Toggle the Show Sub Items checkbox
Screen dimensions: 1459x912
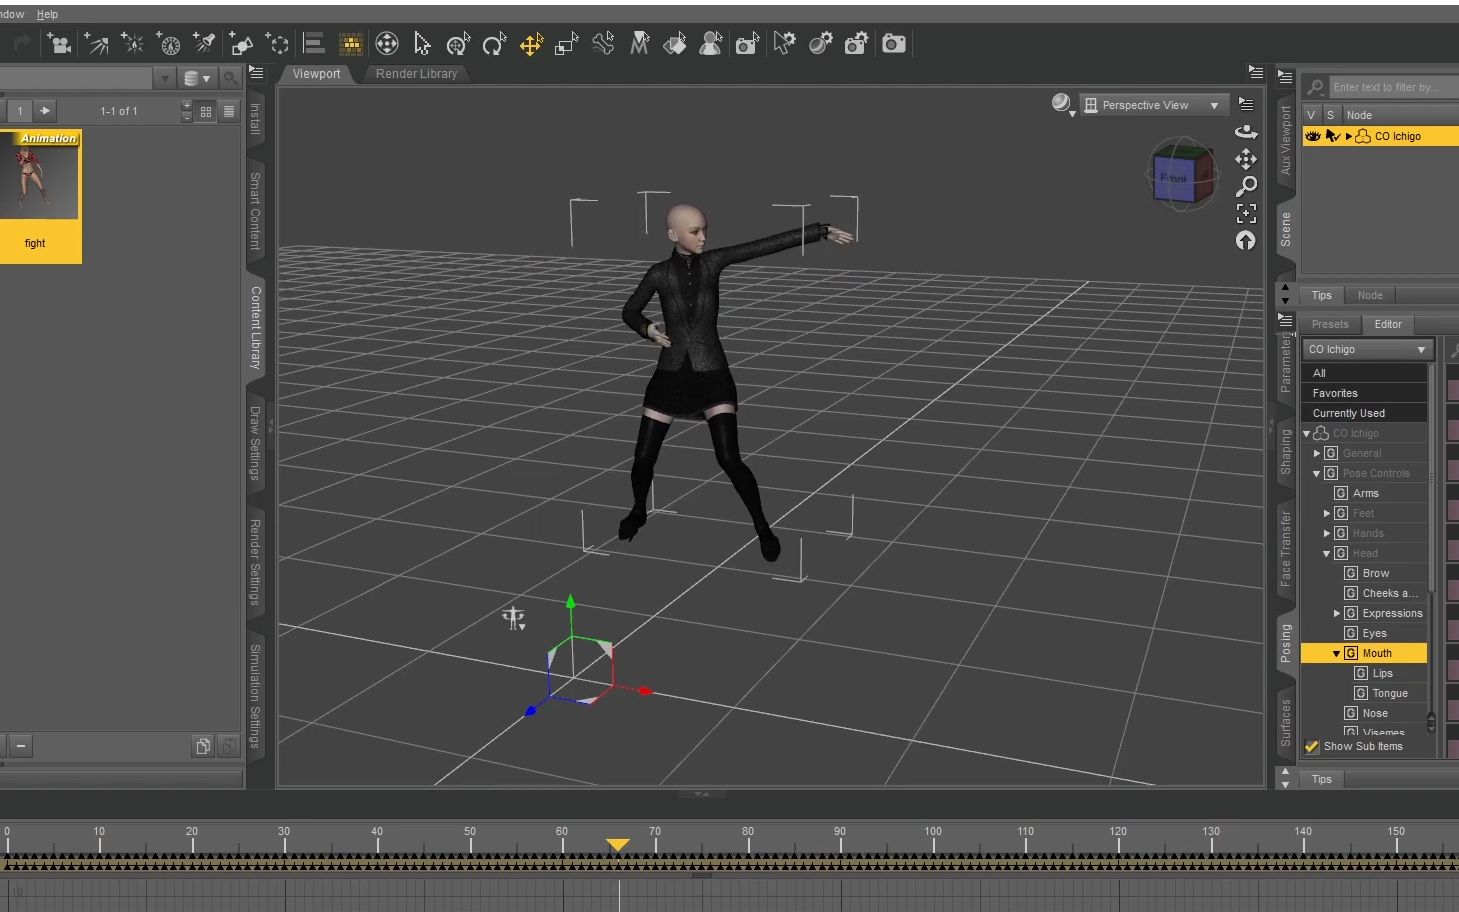click(1312, 746)
